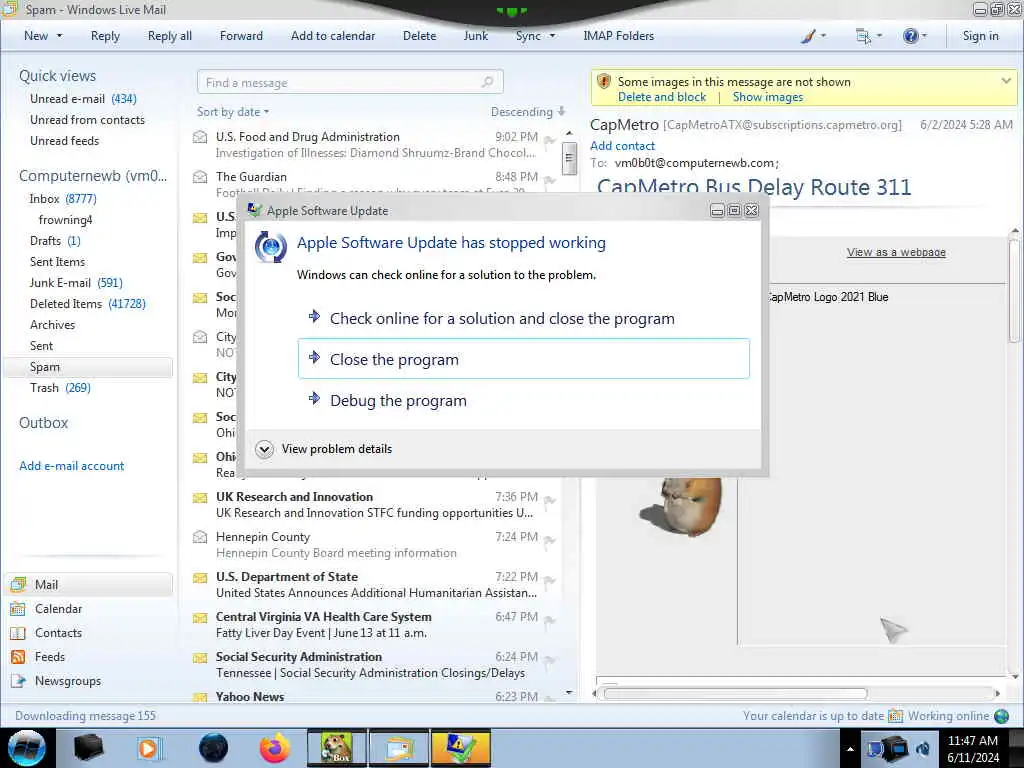The width and height of the screenshot is (1024, 768).
Task: Click Forward in the toolbar
Action: tap(241, 36)
